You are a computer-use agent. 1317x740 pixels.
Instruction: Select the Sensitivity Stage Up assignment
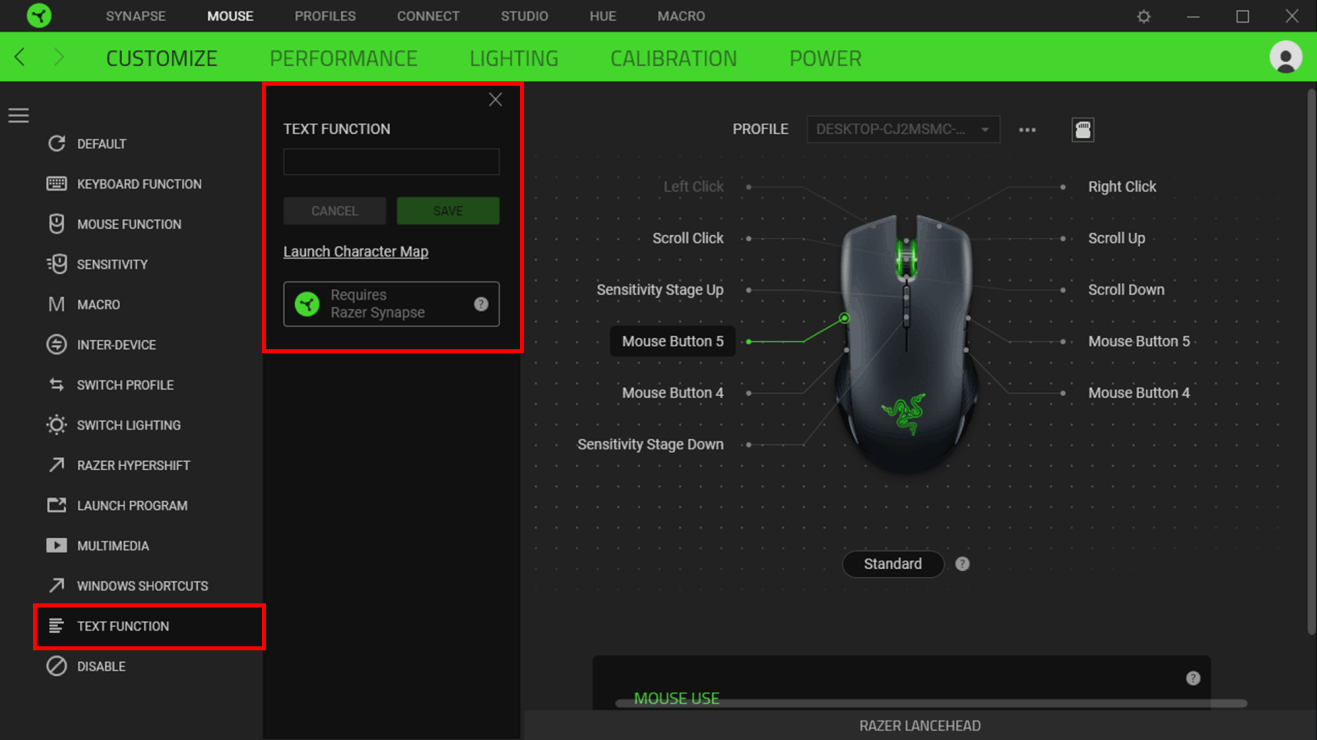(x=660, y=290)
